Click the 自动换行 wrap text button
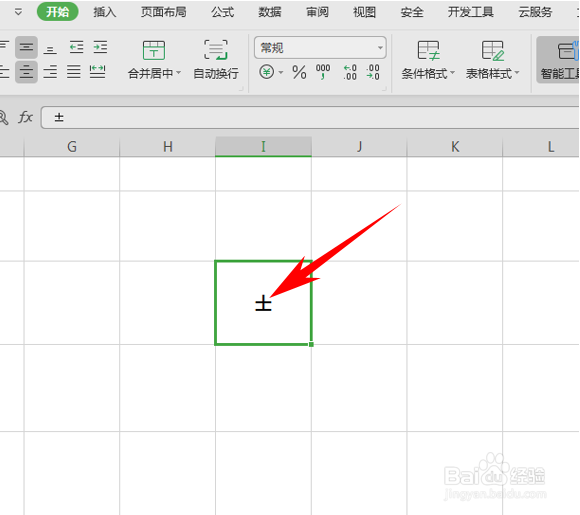580x515 pixels. [x=216, y=60]
